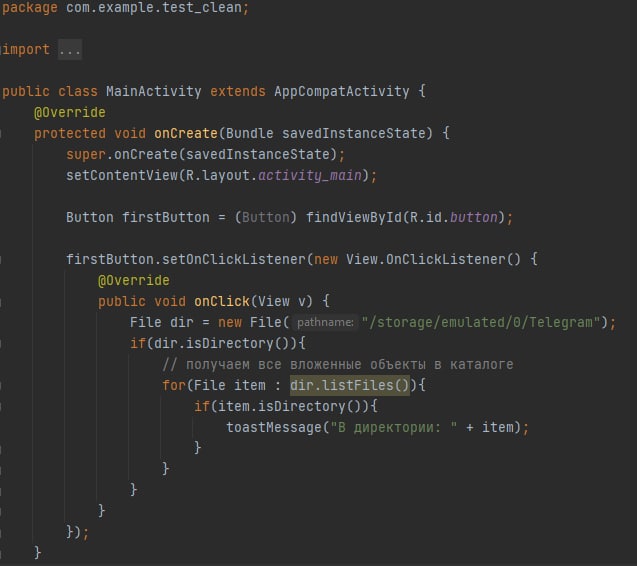
Task: Click the R.id button resource reference
Action: [474, 217]
